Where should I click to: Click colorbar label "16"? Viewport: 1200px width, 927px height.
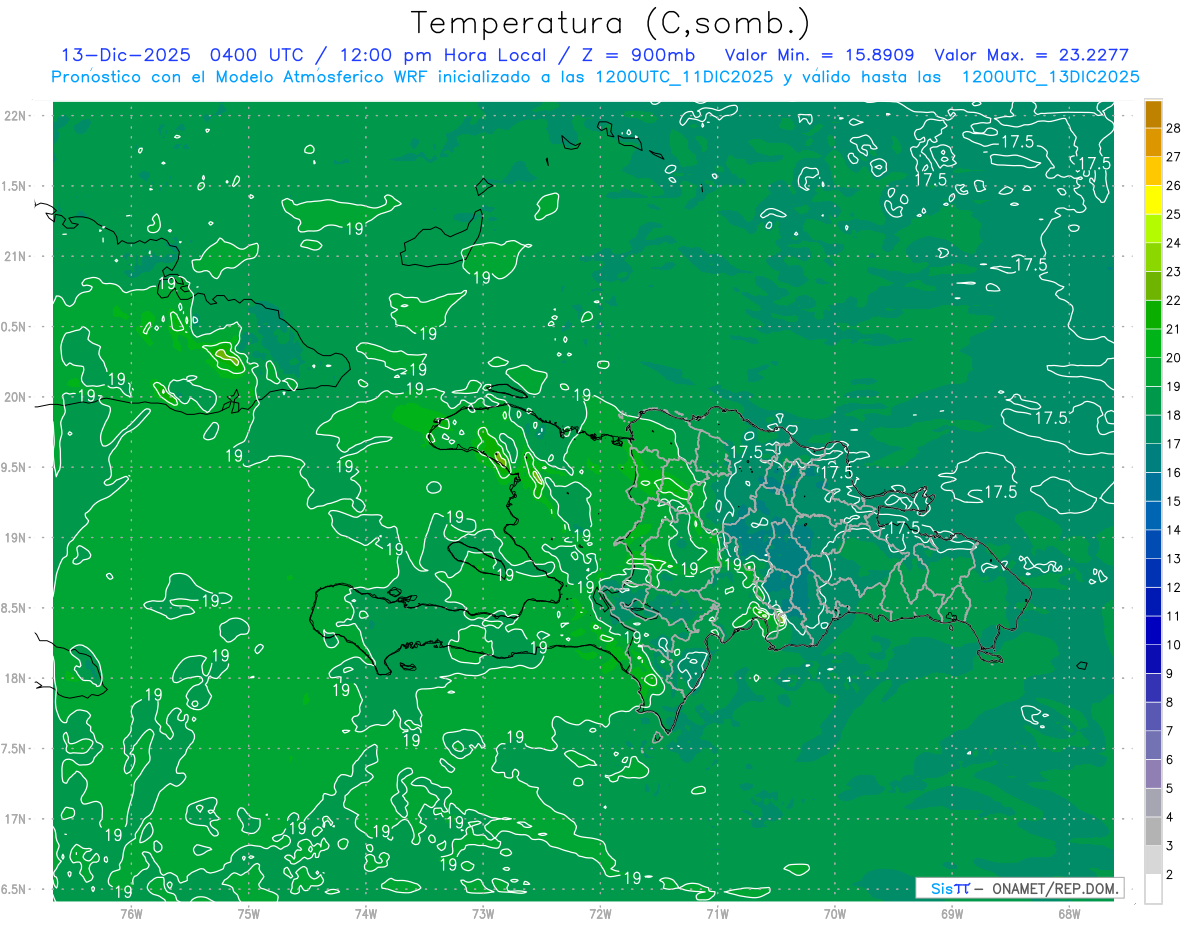tap(1174, 473)
